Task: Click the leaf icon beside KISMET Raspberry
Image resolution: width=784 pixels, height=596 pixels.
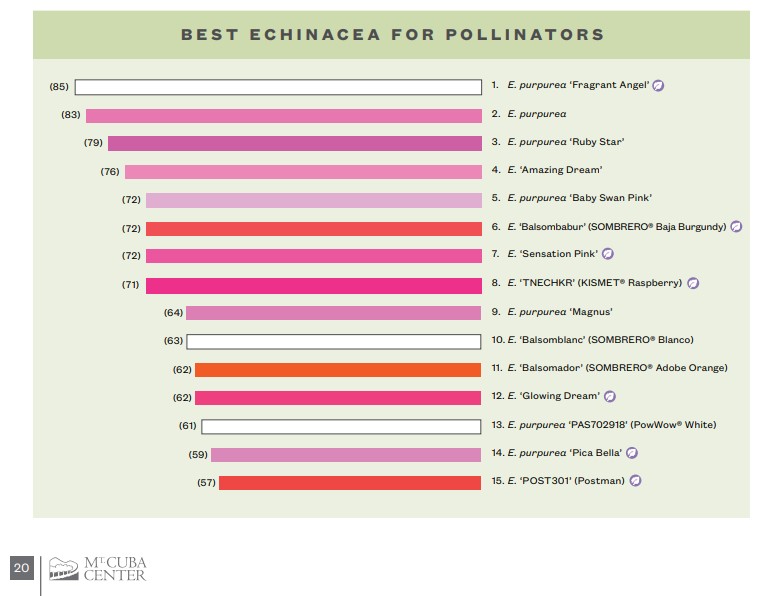Action: tap(692, 283)
